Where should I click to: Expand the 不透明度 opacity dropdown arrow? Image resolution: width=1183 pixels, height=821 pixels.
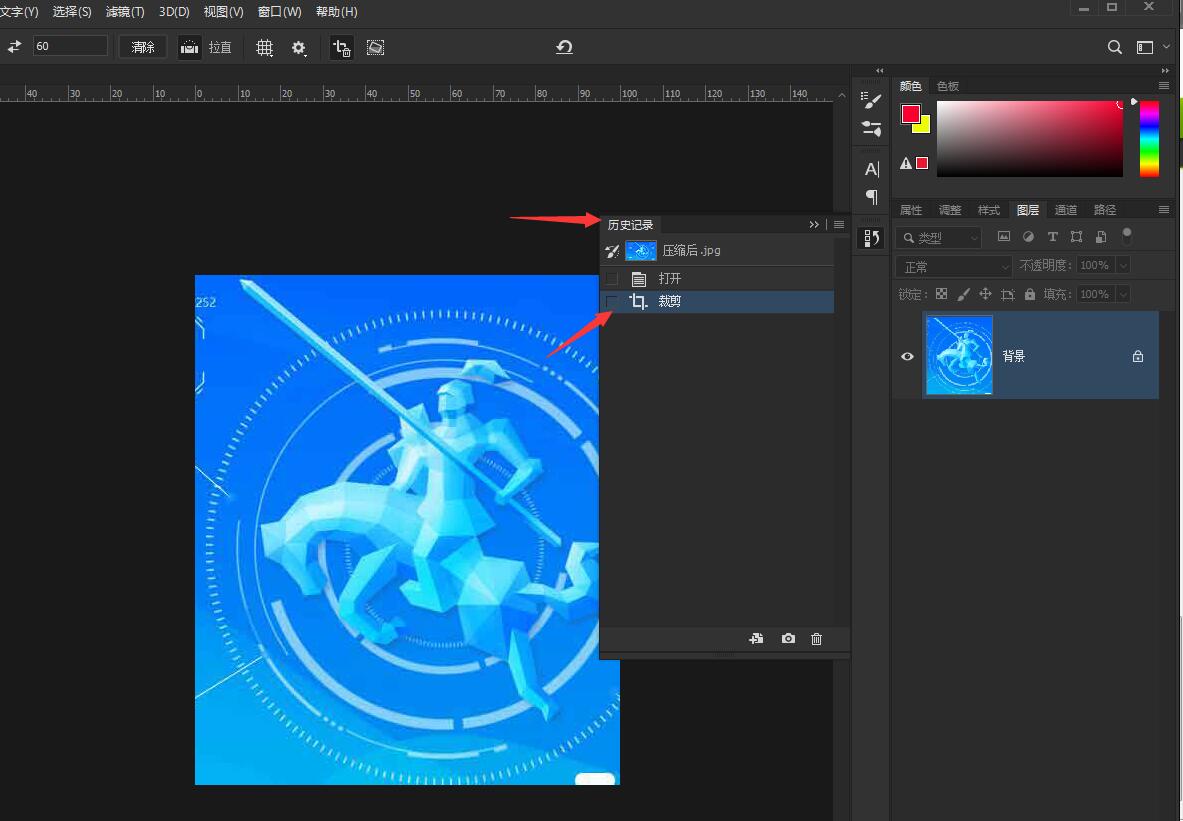[1123, 266]
